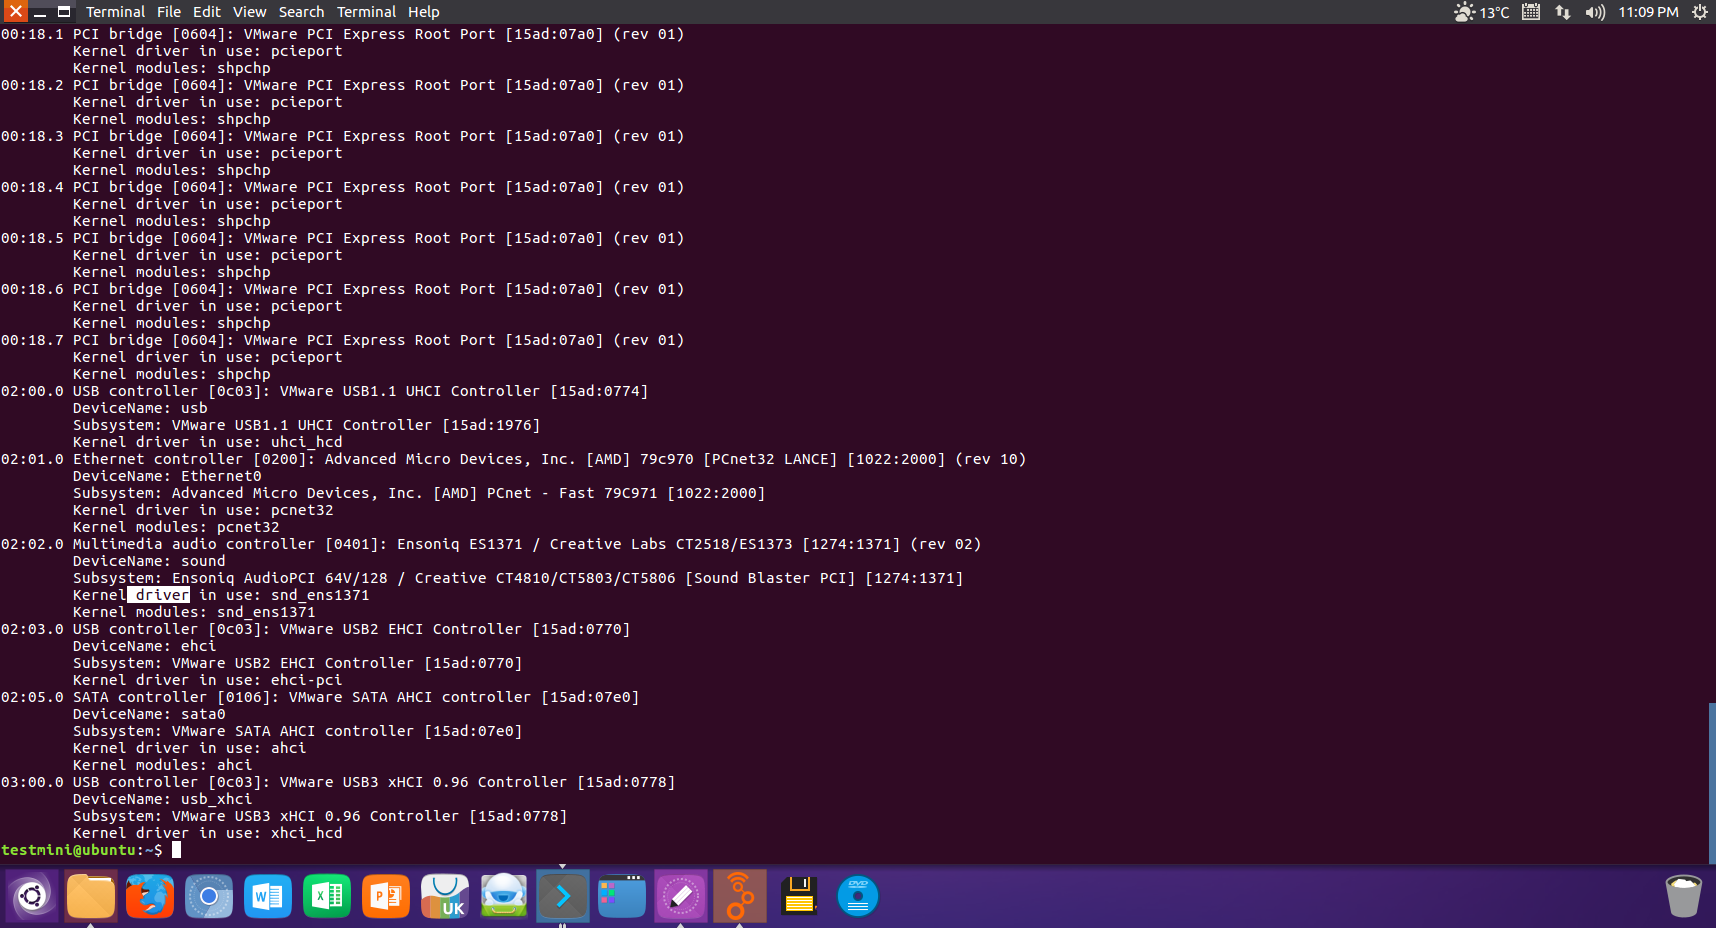Image resolution: width=1716 pixels, height=928 pixels.
Task: Click the "02:05.0 SATA controller" line
Action: pyautogui.click(x=320, y=697)
